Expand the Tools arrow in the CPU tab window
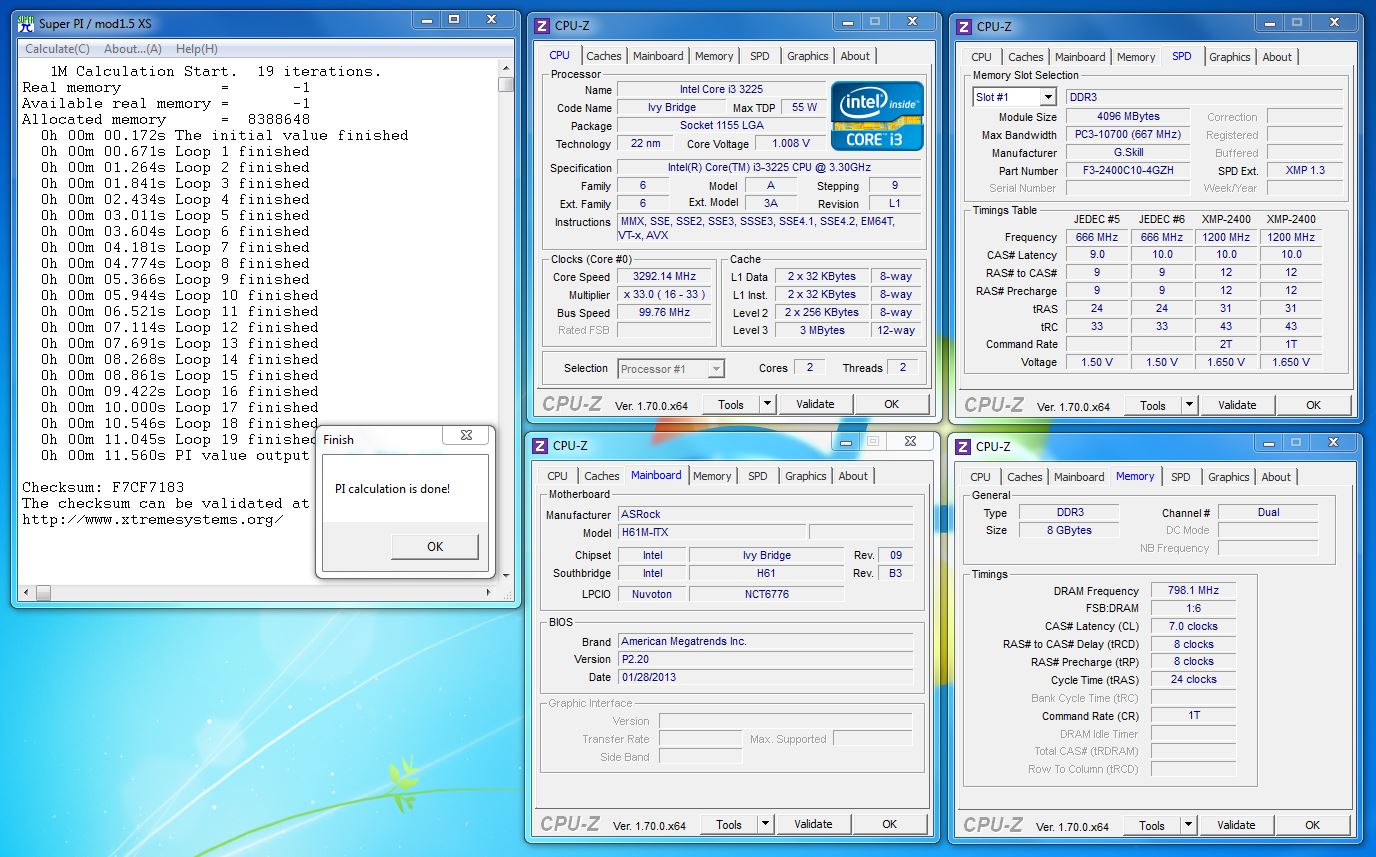Screen dimensions: 1376x857 click(x=767, y=404)
